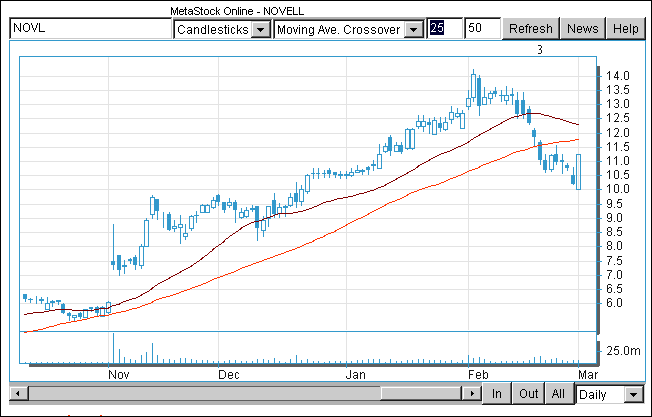Click the second period field showing 50
Screen dimensions: 652x417
pos(482,28)
